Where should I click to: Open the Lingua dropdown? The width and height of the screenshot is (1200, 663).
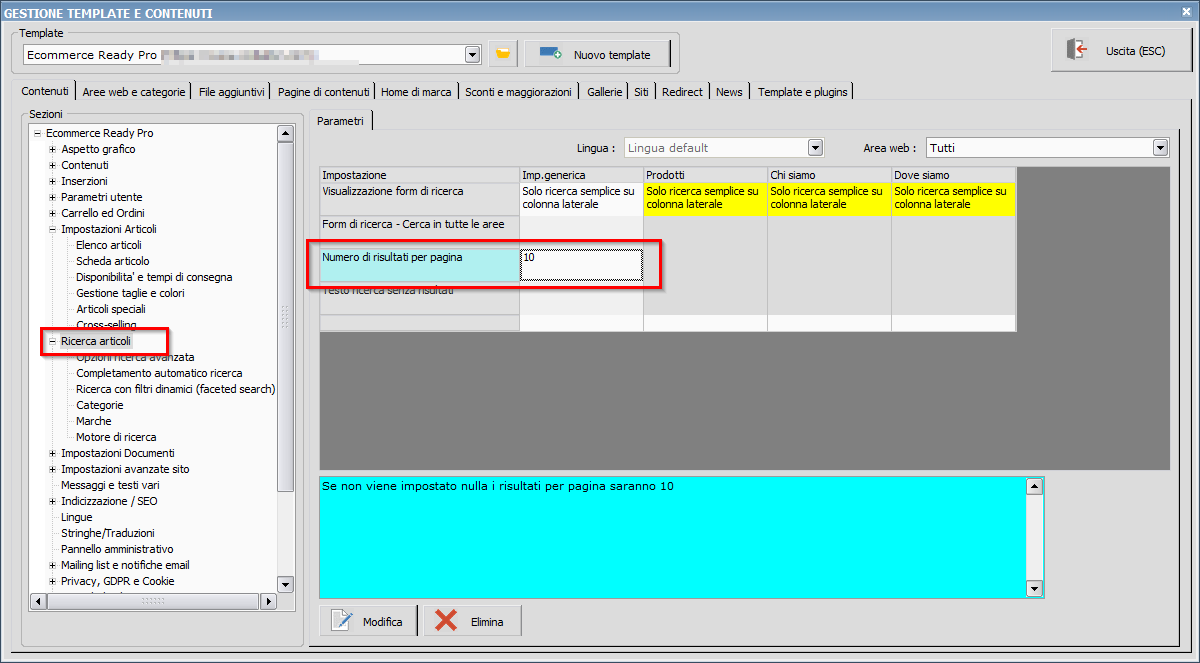click(815, 148)
